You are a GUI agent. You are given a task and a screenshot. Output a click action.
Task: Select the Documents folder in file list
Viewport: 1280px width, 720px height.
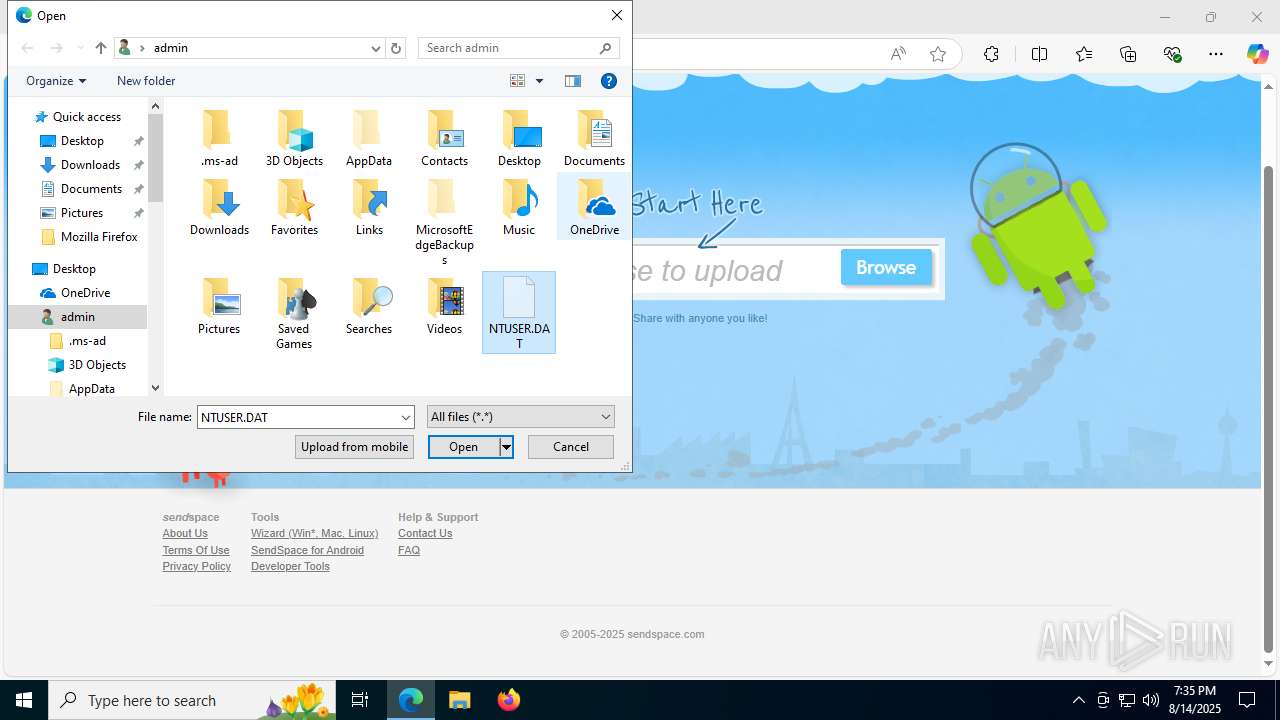tap(594, 139)
